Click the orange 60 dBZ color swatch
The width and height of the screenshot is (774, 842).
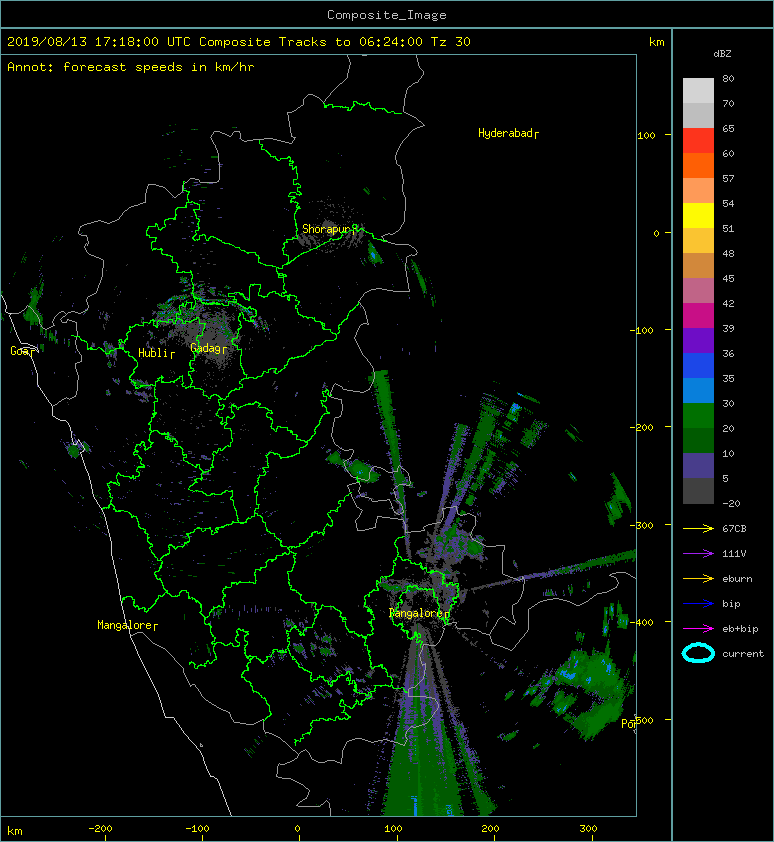pyautogui.click(x=698, y=165)
